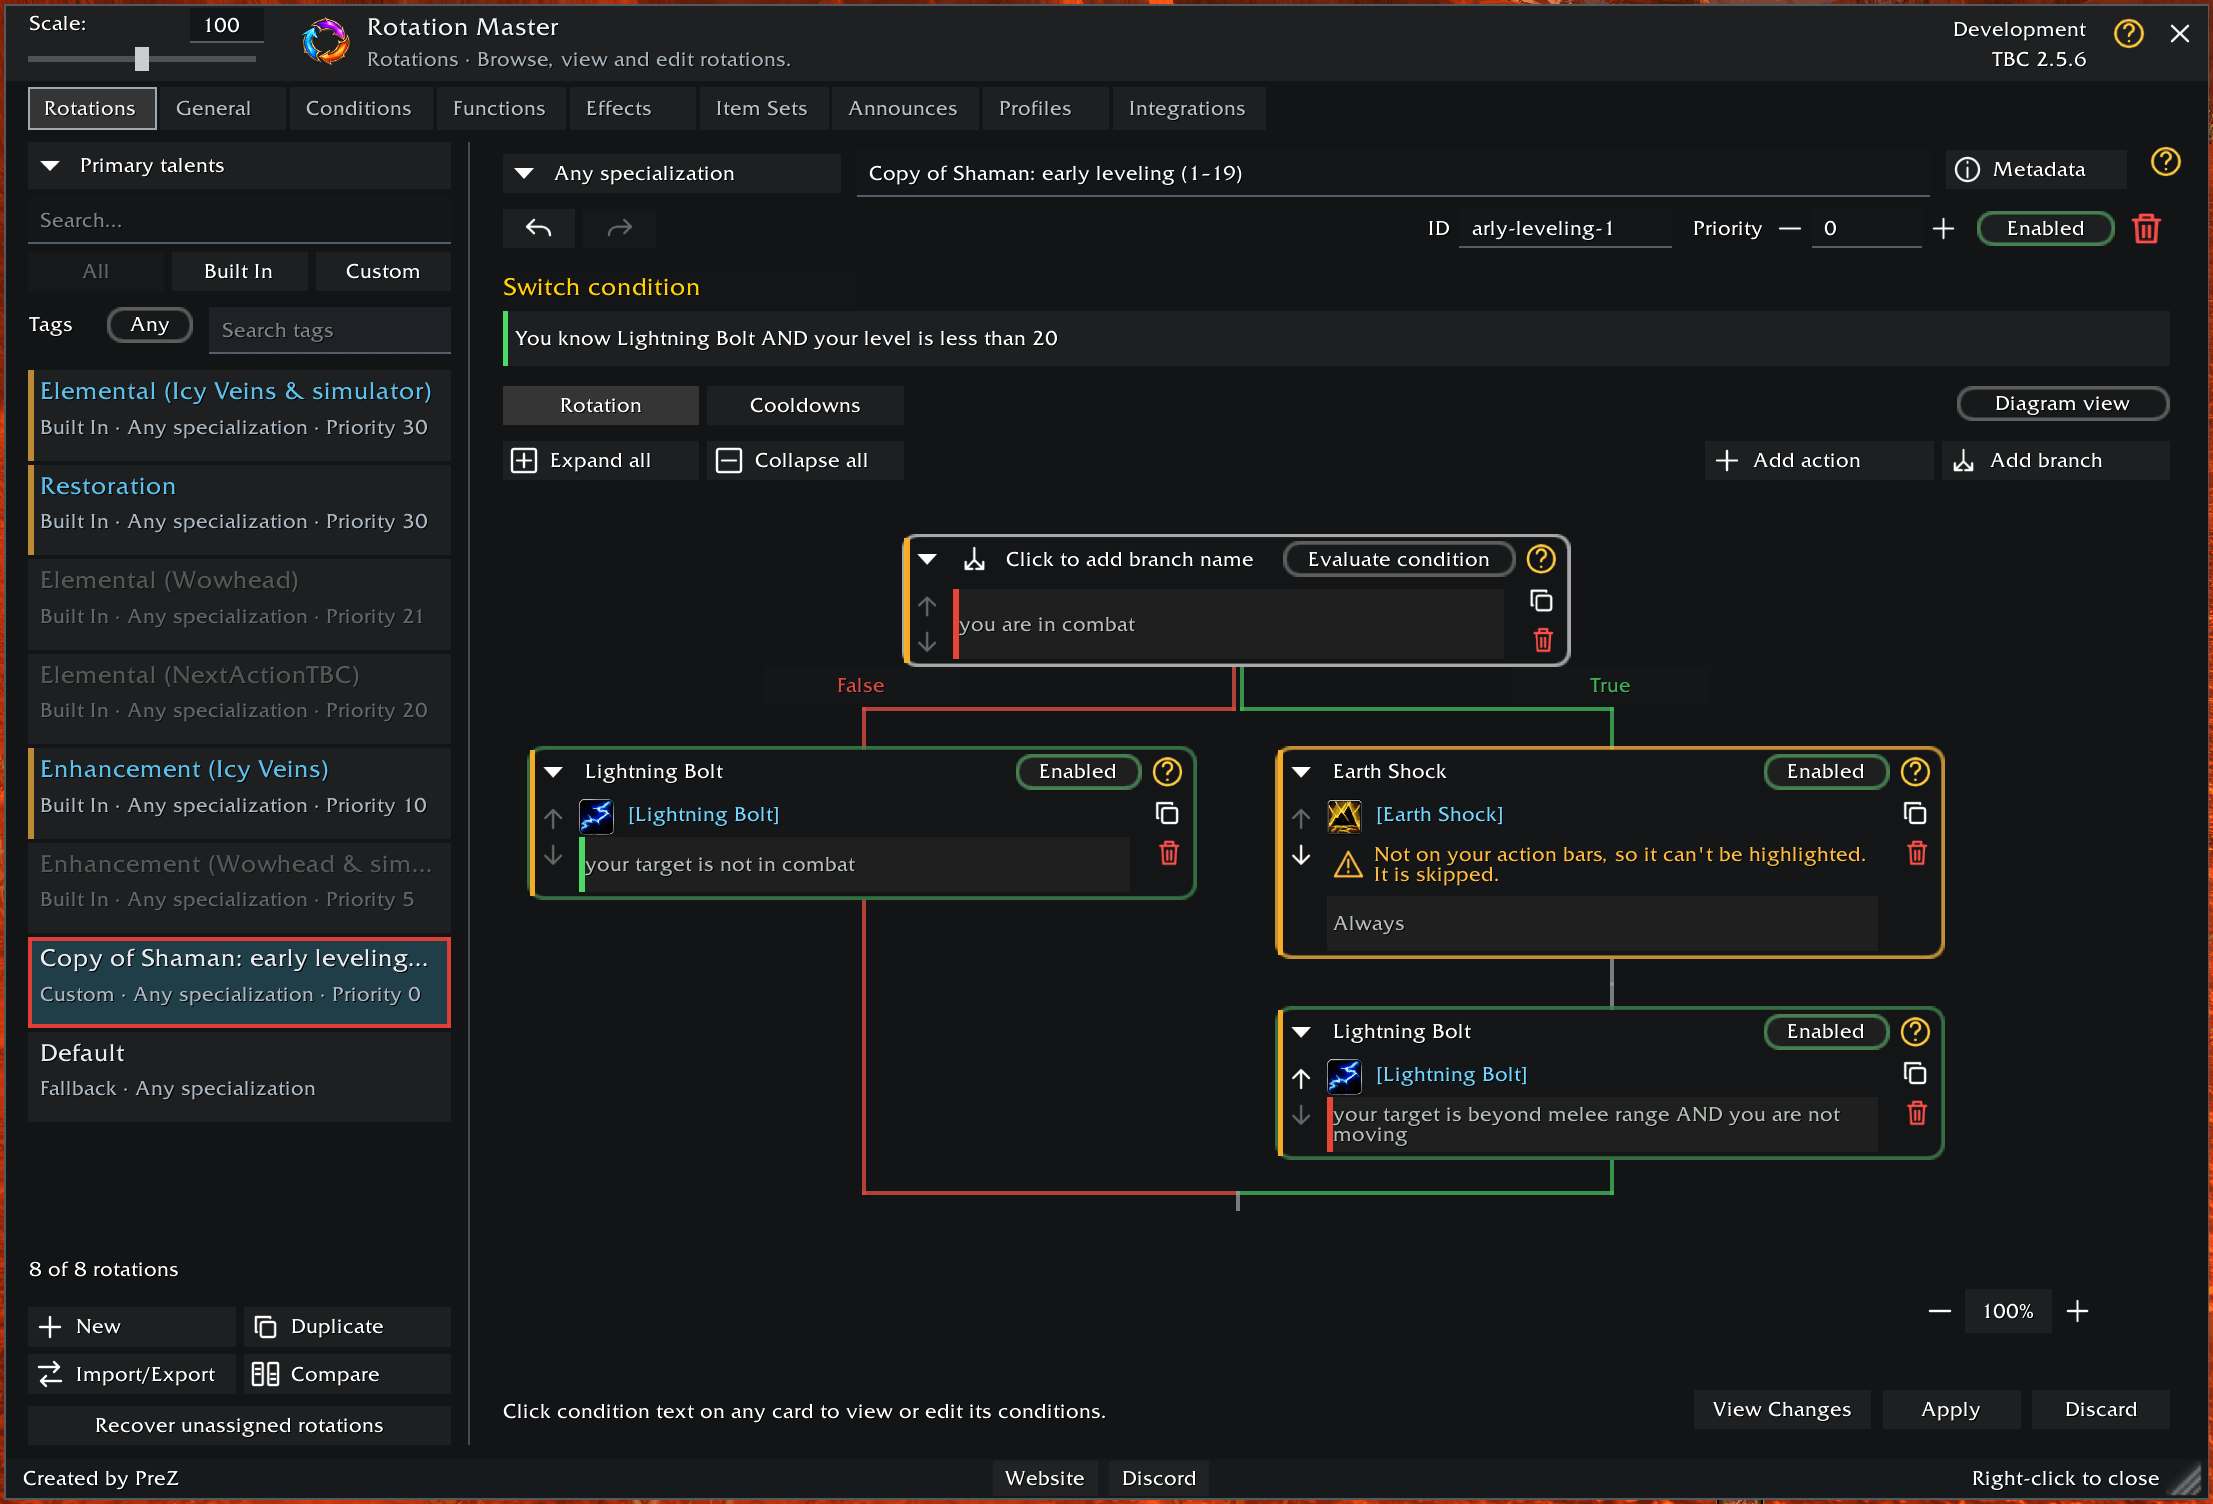The image size is (2213, 1504).
Task: Increase priority with plus icon
Action: 1943,229
